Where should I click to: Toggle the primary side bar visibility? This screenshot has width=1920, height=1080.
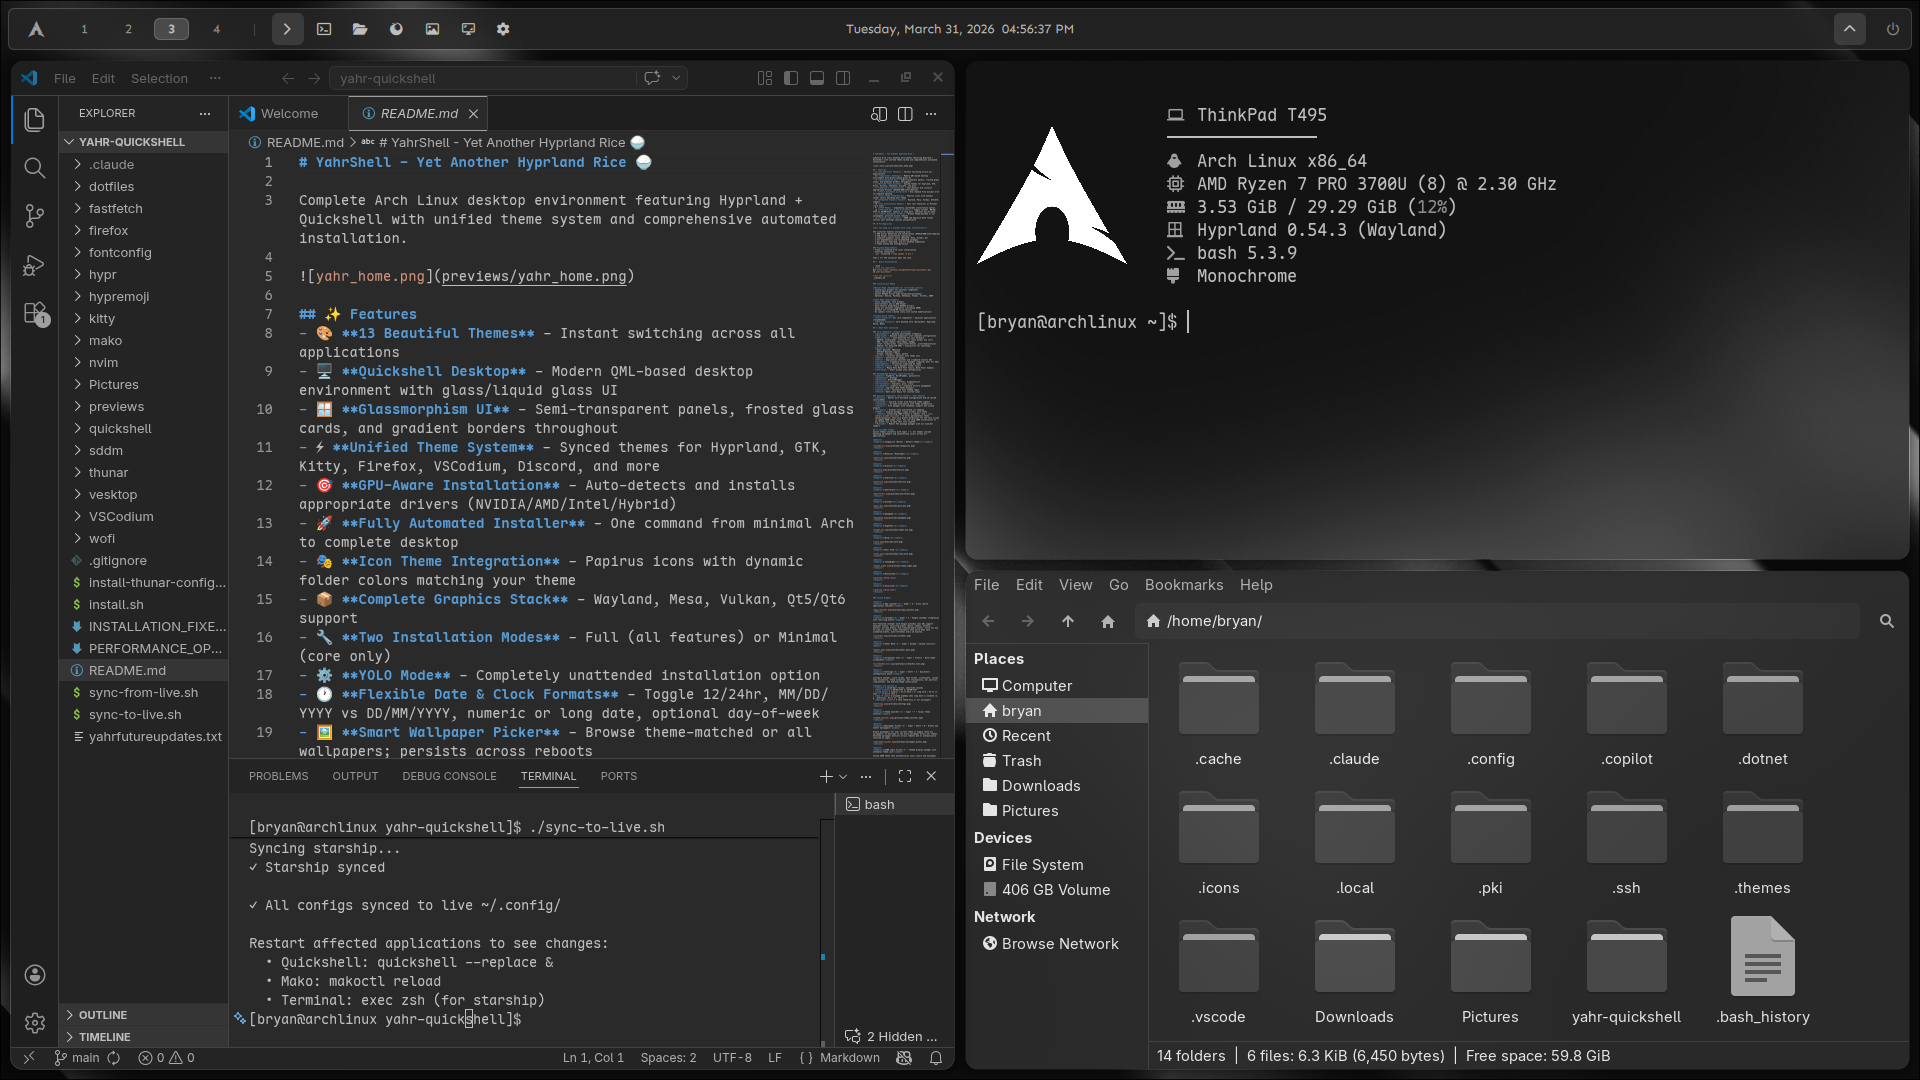pos(791,78)
